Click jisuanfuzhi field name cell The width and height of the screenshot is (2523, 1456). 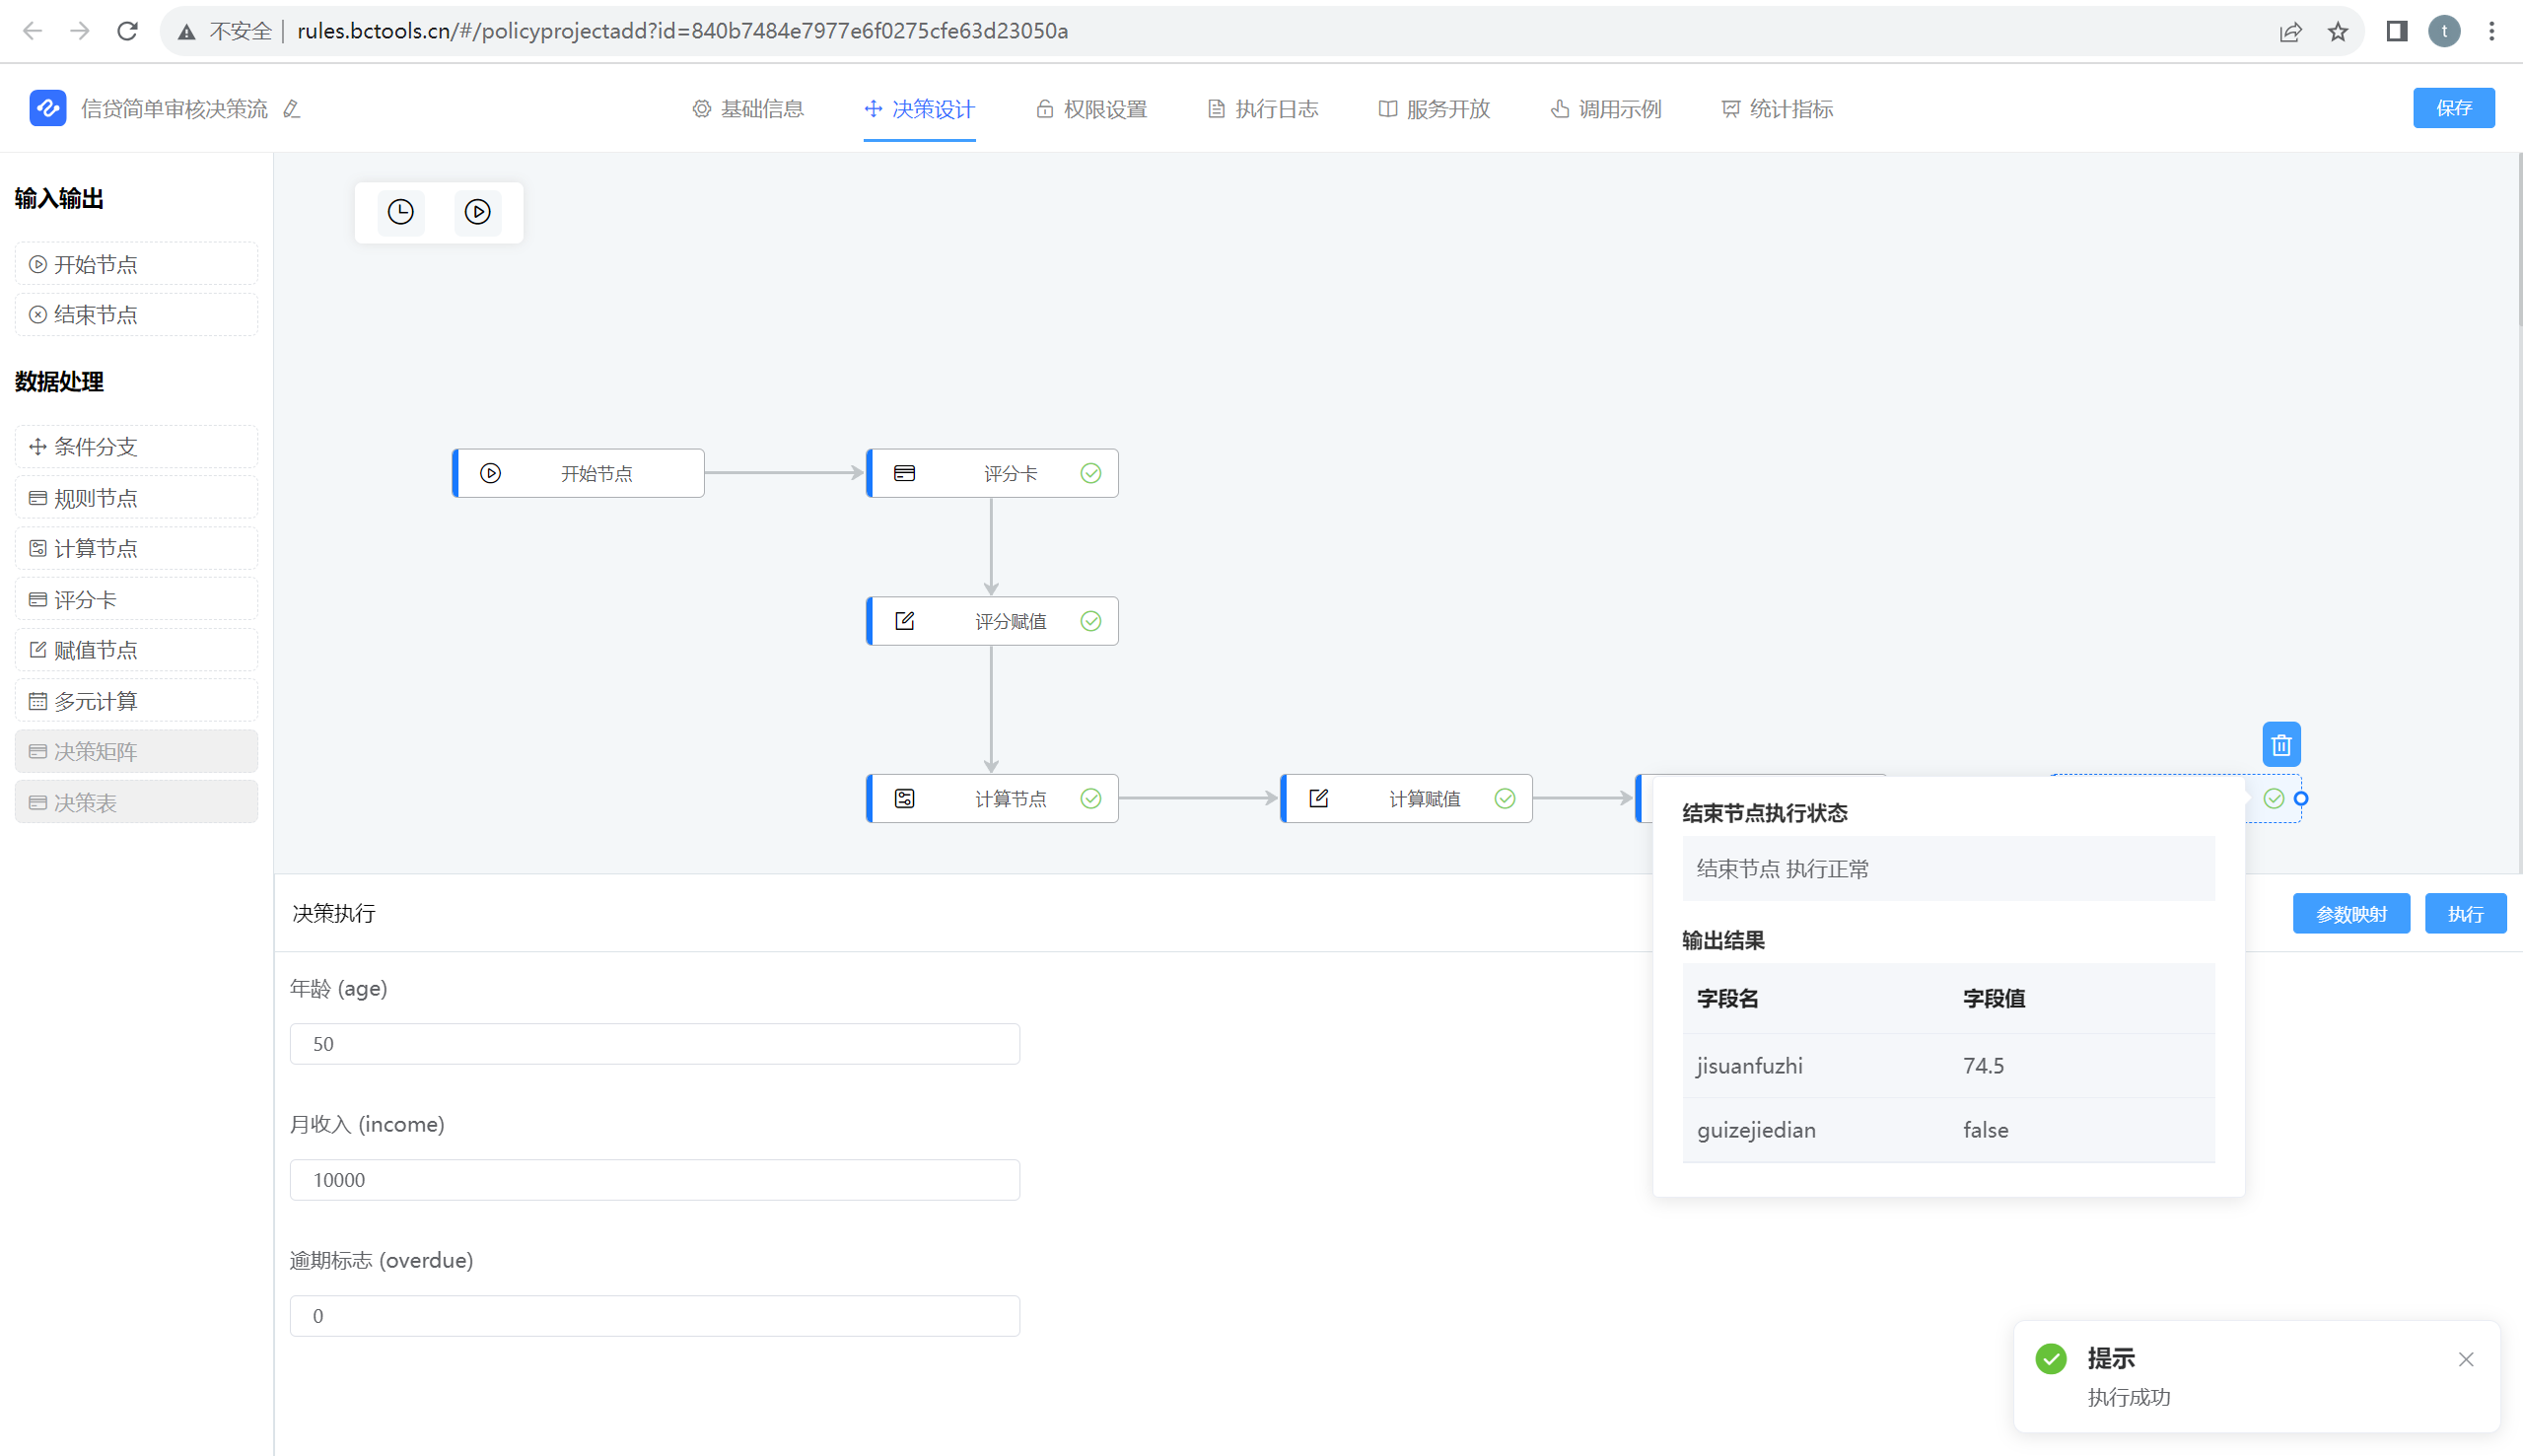point(1750,1066)
